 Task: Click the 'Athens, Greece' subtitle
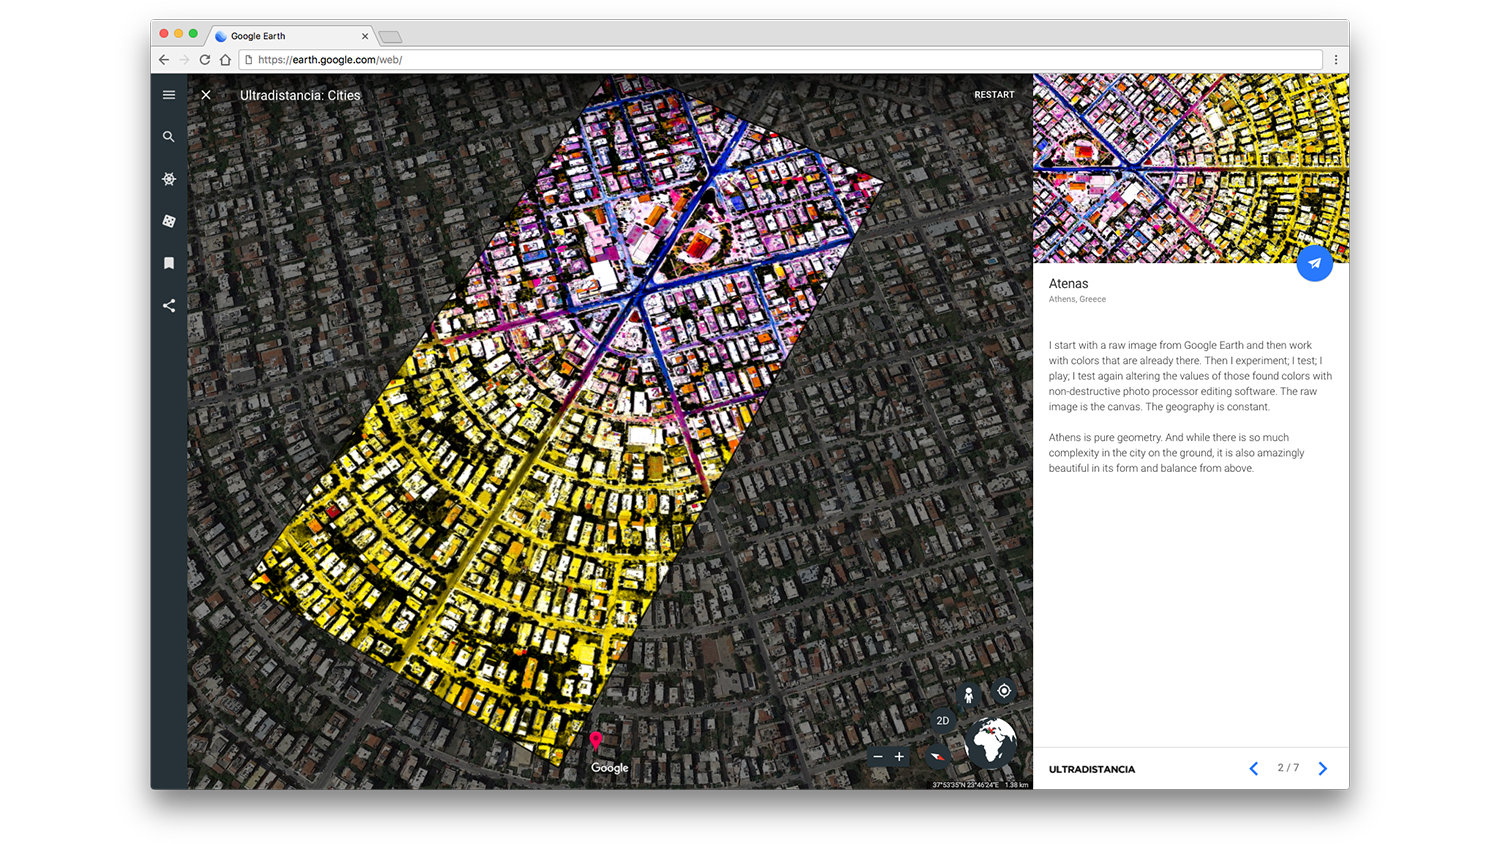pos(1077,299)
